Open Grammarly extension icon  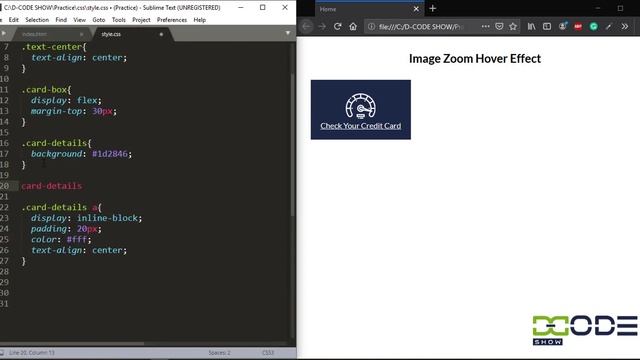pyautogui.click(x=593, y=27)
